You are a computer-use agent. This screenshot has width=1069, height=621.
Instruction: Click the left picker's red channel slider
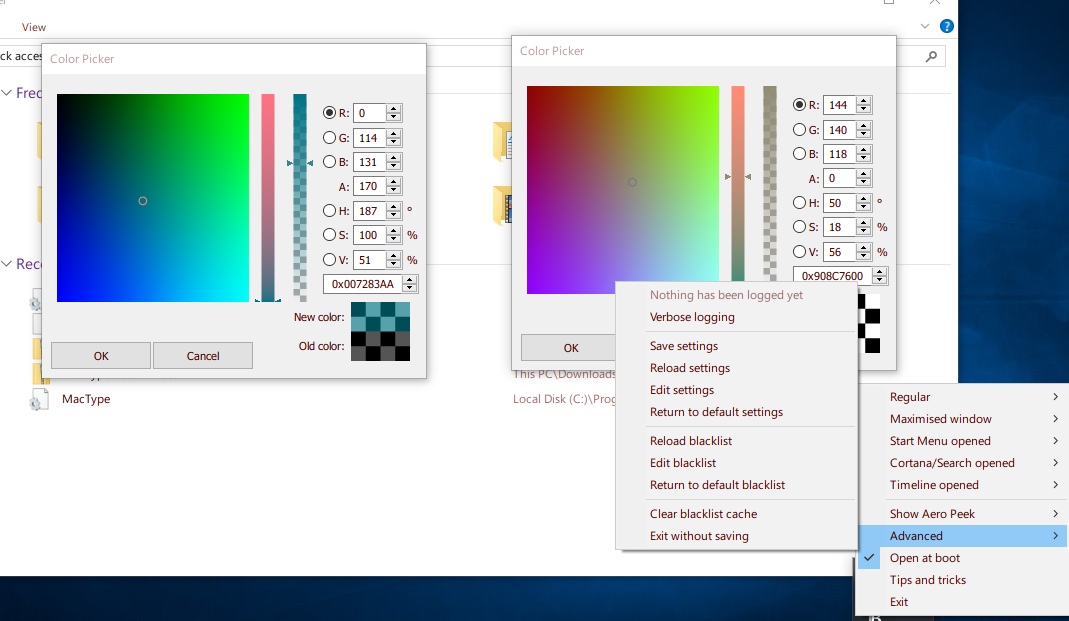point(268,198)
